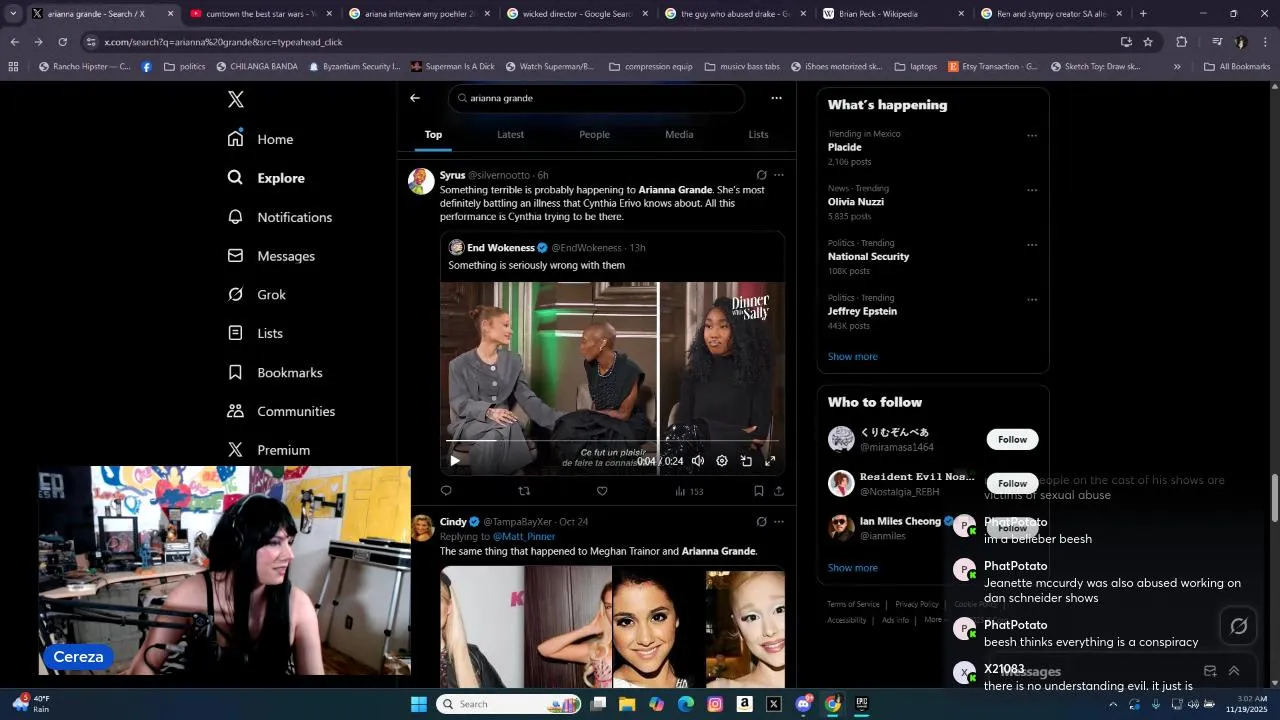
Task: Open Instagram from taskbar
Action: click(x=715, y=704)
